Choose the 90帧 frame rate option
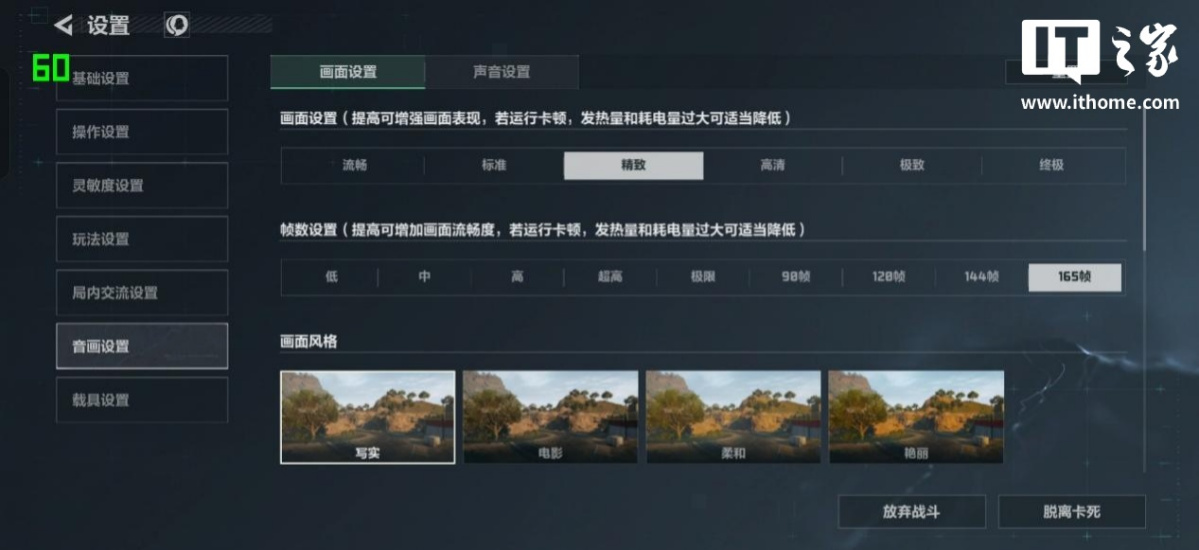The image size is (1199, 550). tap(795, 277)
